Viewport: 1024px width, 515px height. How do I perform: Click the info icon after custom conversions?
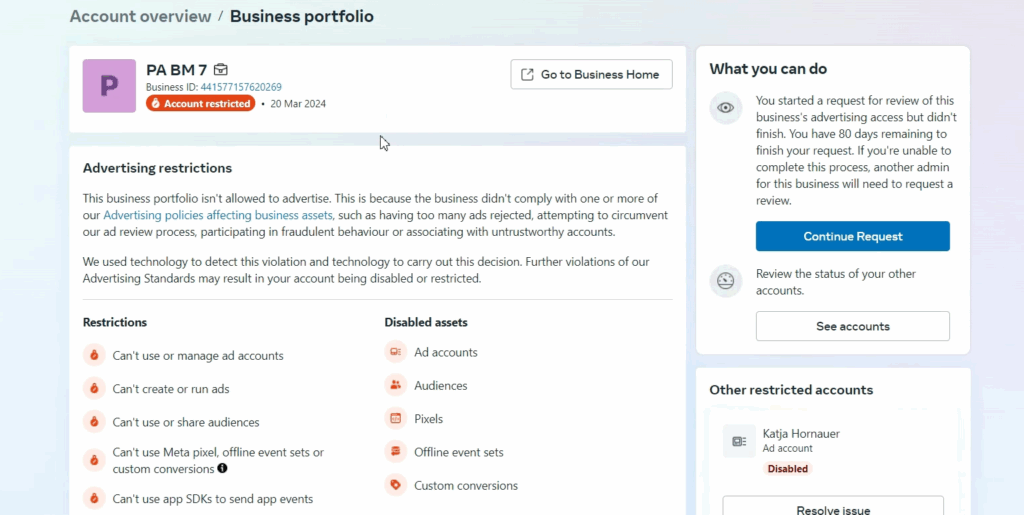click(222, 468)
